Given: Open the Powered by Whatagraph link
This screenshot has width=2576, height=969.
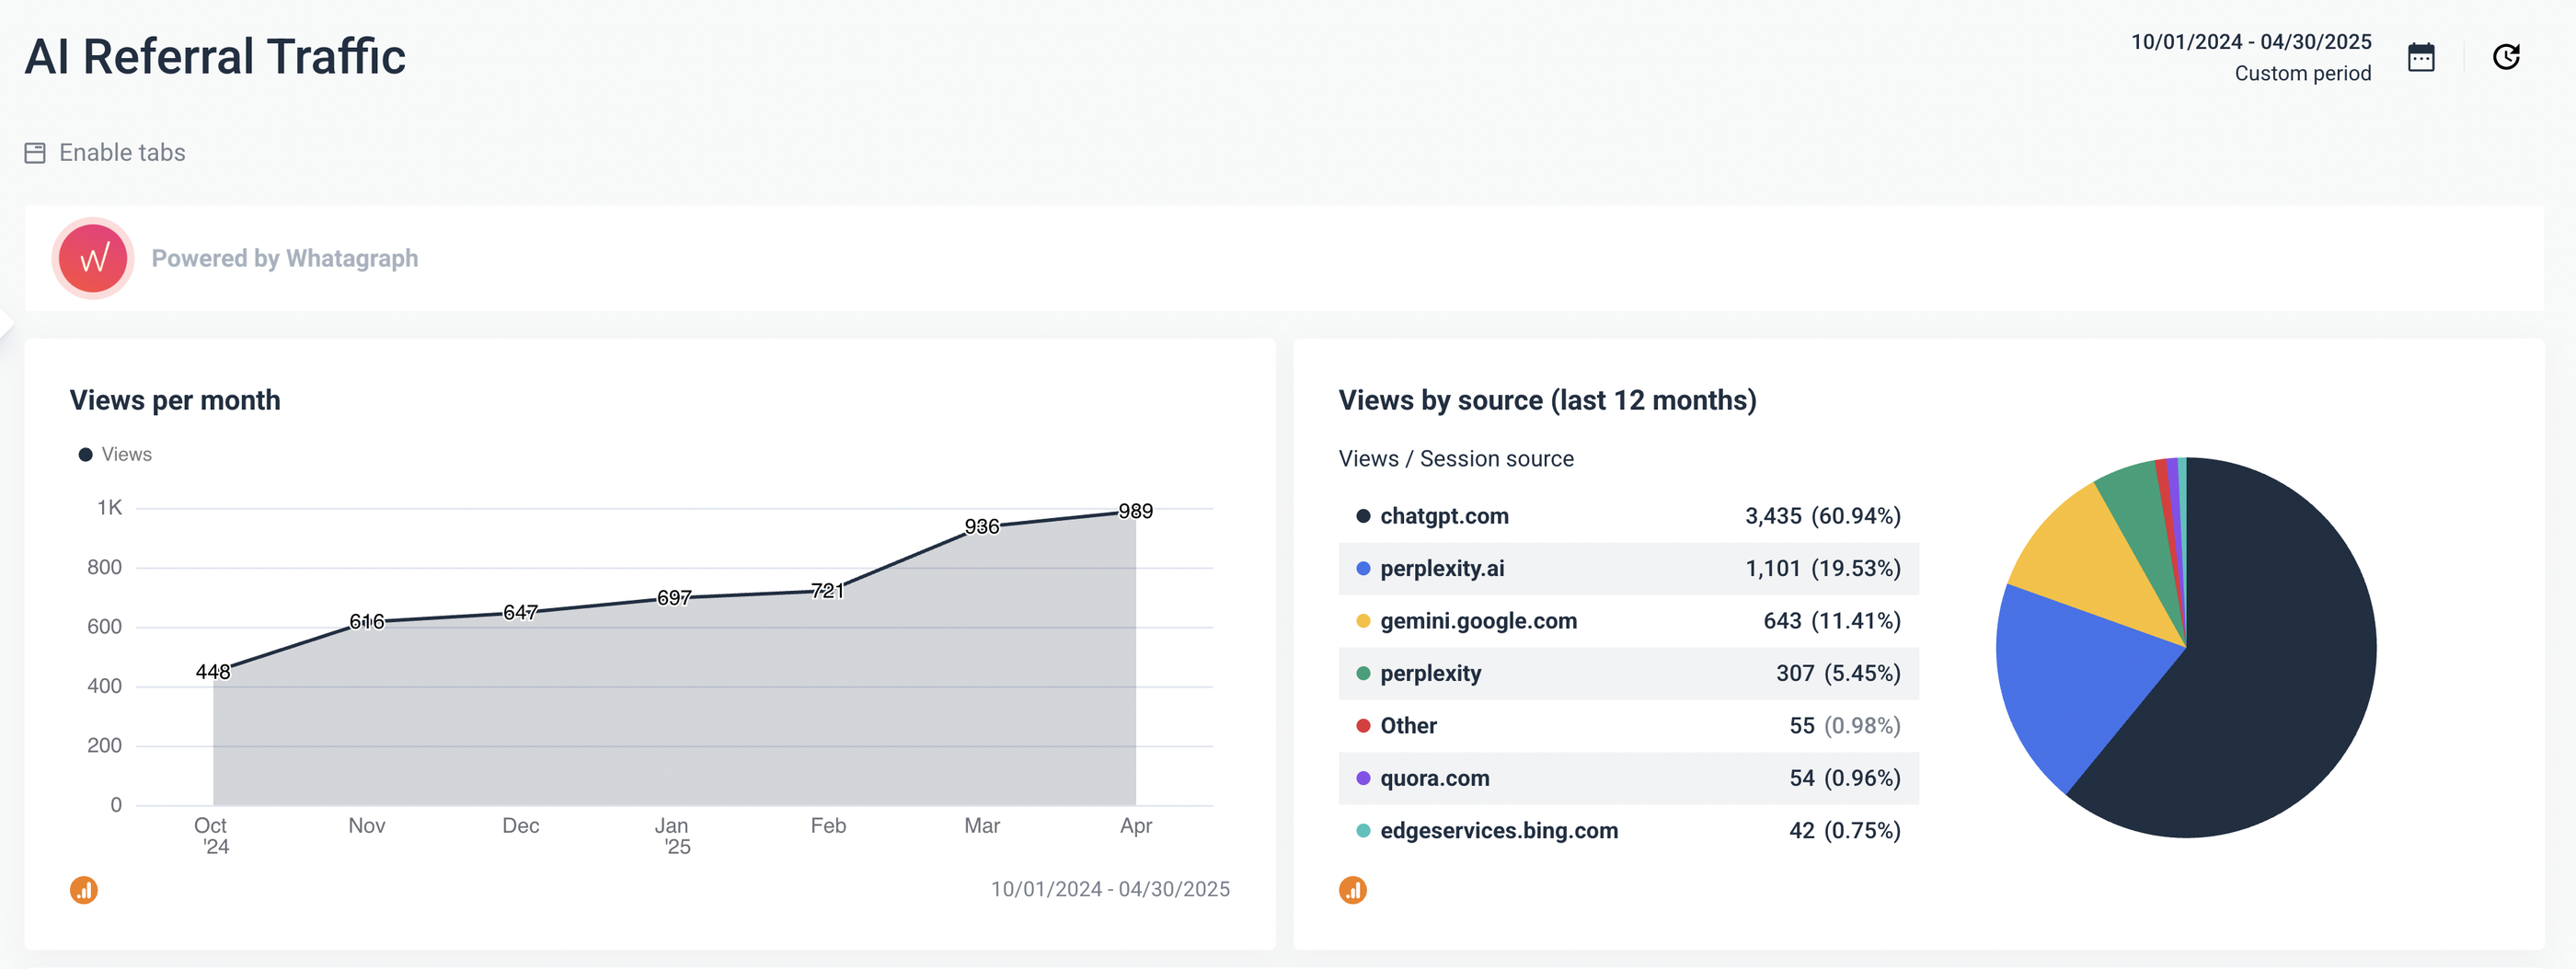Looking at the screenshot, I should point(285,258).
